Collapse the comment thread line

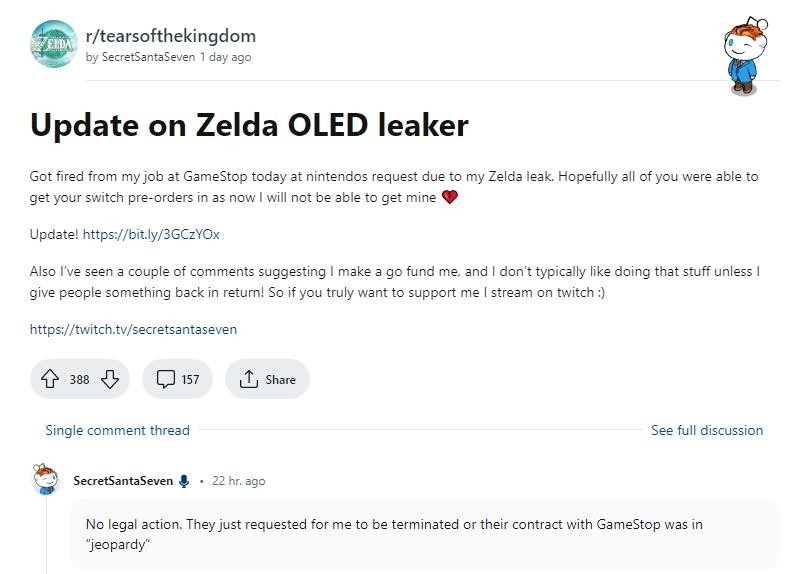(46, 535)
